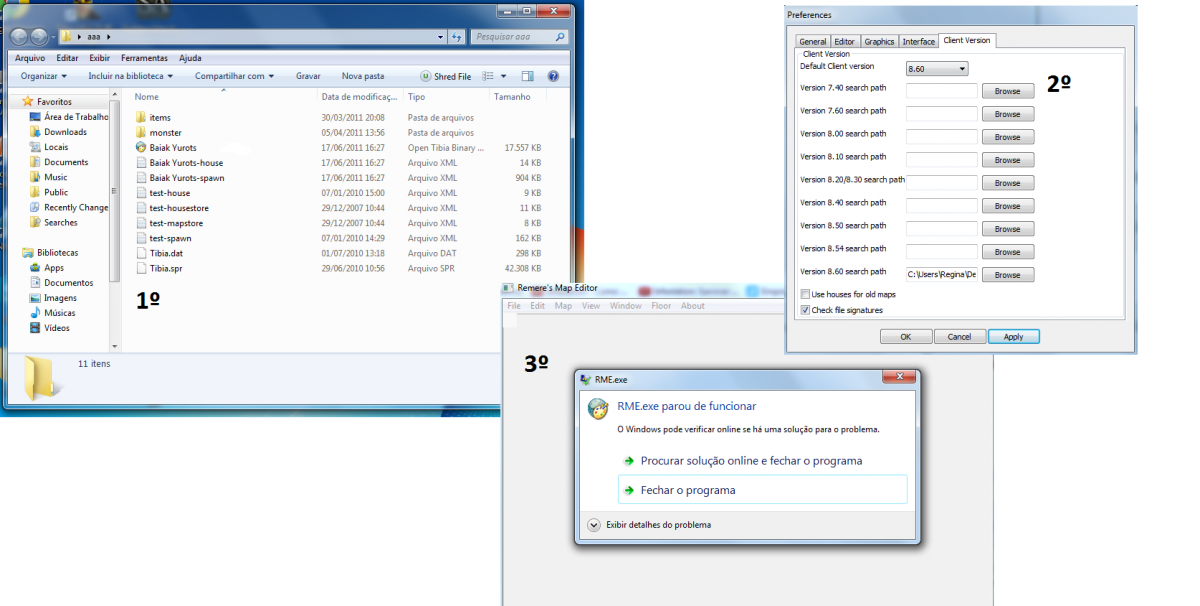This screenshot has width=1200, height=606.
Task: Browse for Version 8.60 search path
Action: (x=1008, y=275)
